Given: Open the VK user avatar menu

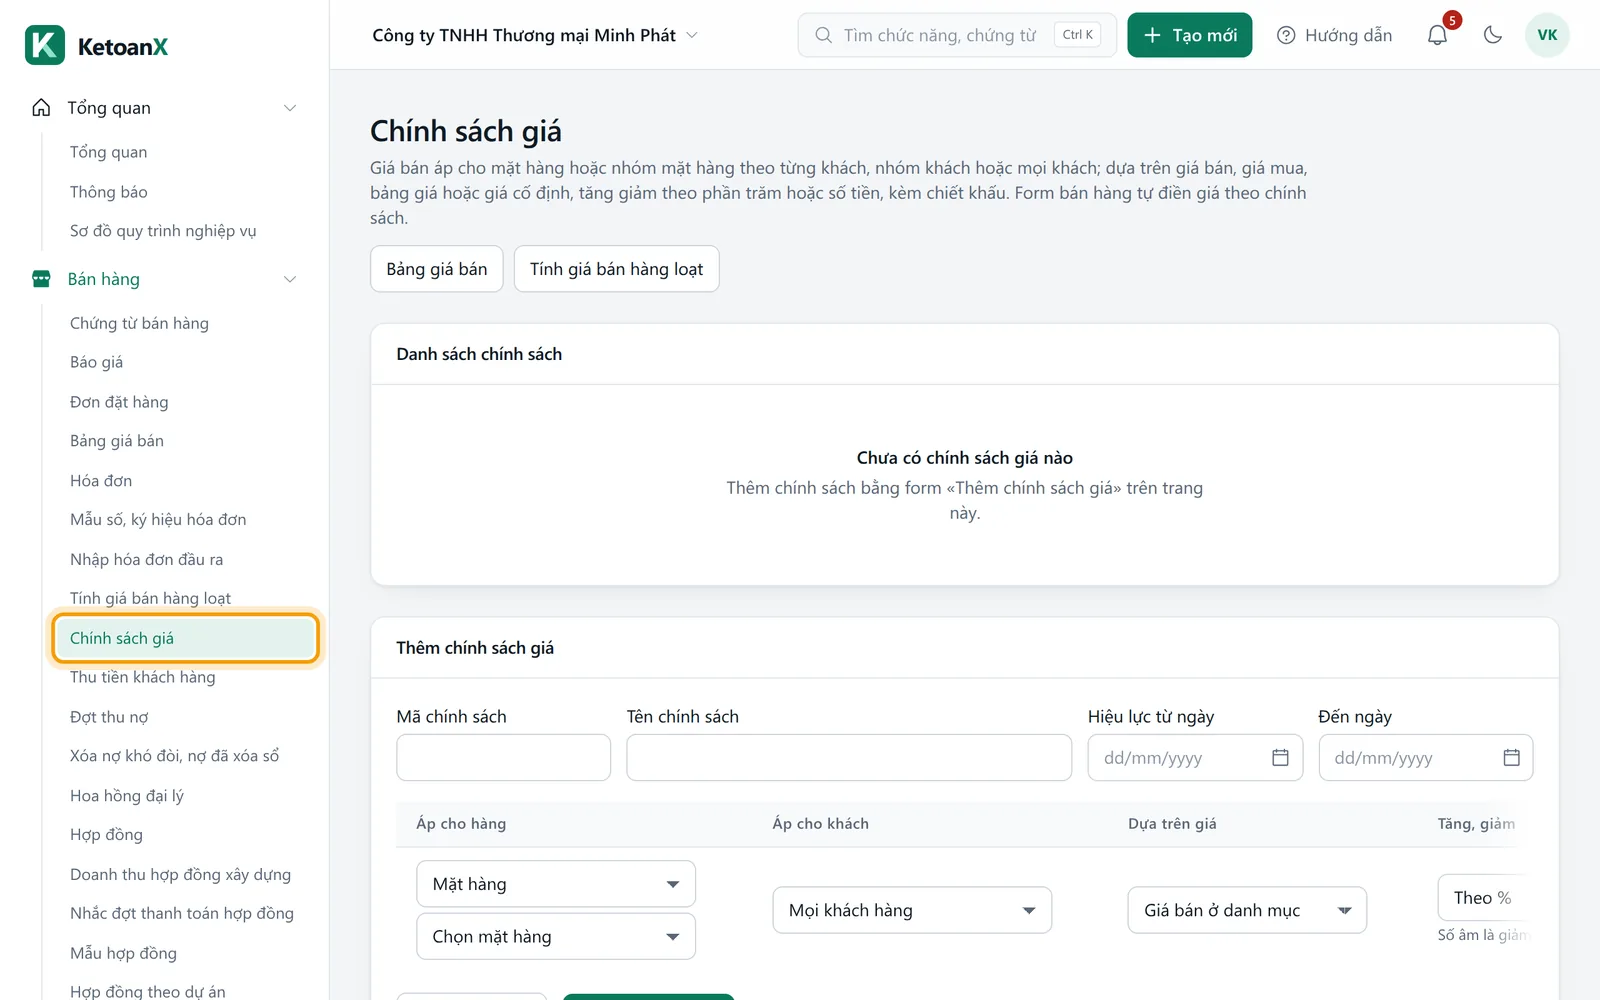Looking at the screenshot, I should click(1547, 35).
